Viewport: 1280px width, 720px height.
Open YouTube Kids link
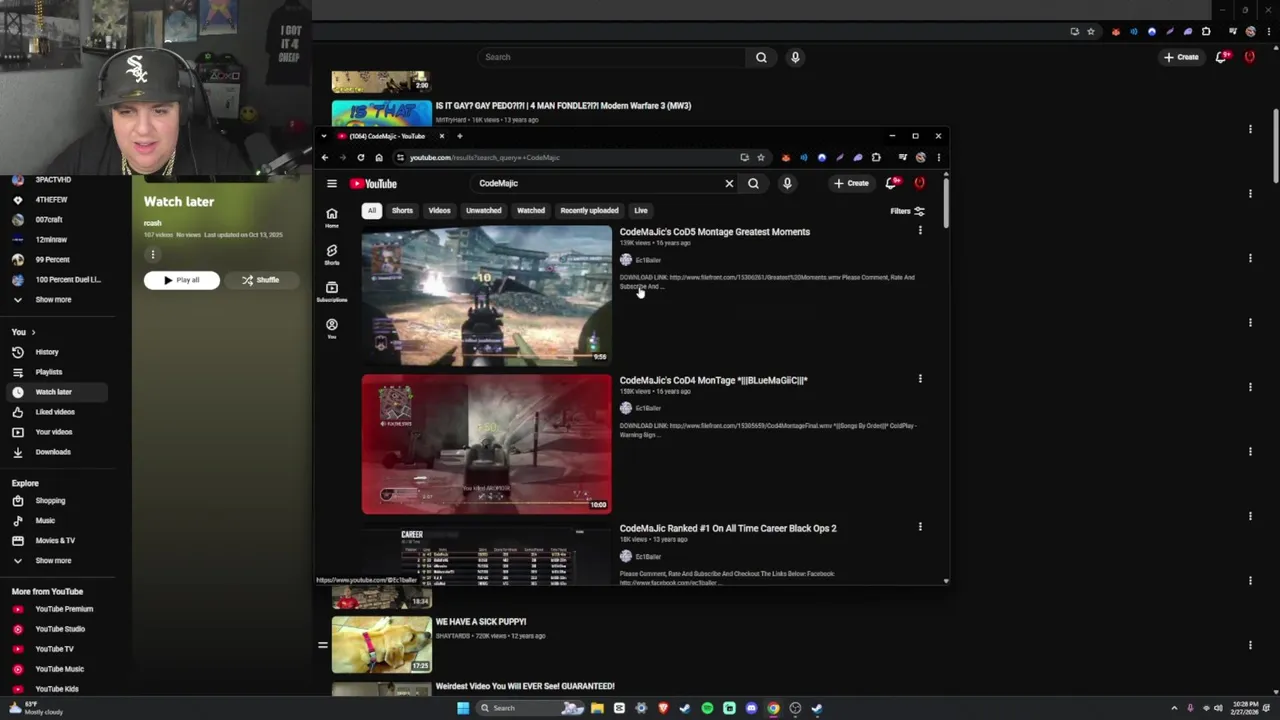(x=55, y=689)
